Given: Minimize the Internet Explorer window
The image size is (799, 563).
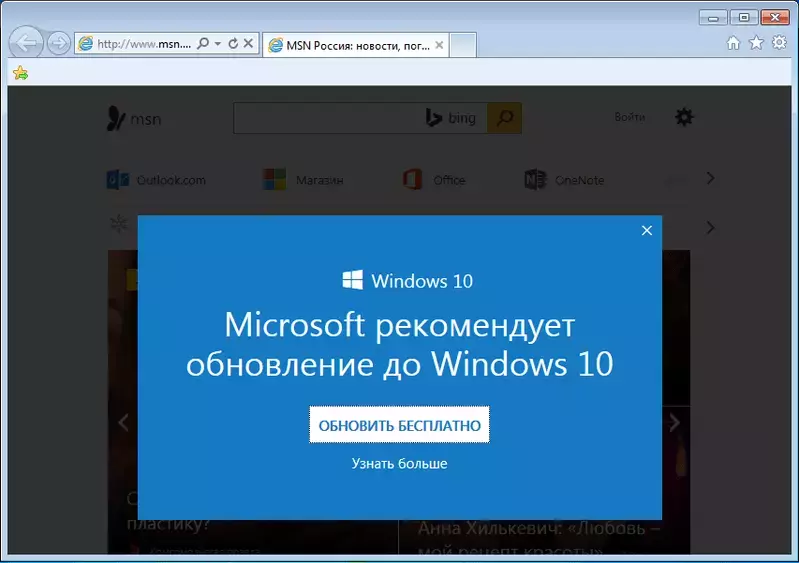Looking at the screenshot, I should tap(713, 18).
